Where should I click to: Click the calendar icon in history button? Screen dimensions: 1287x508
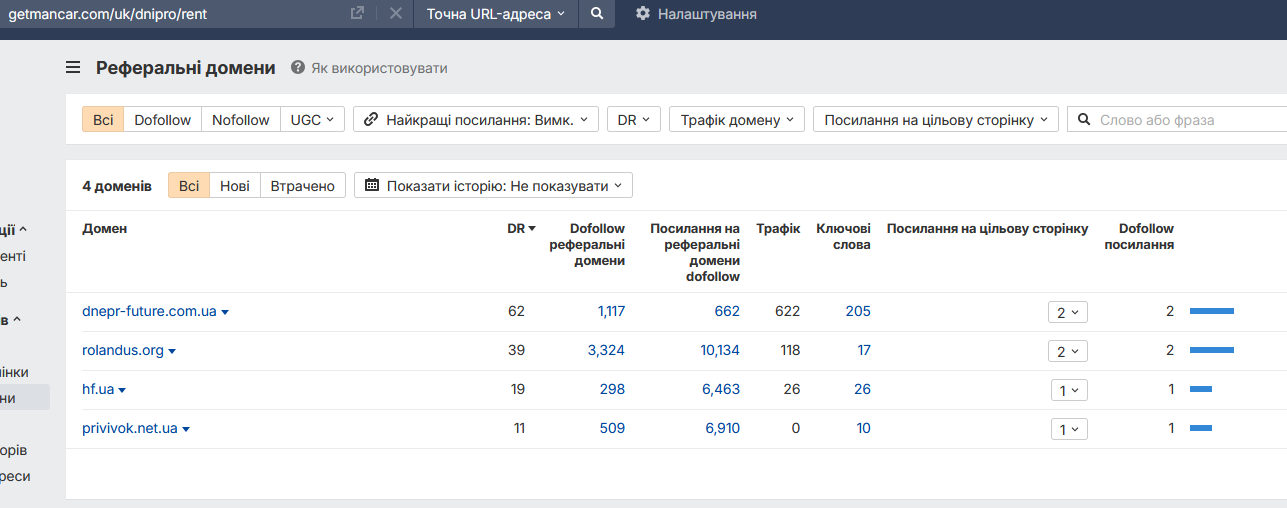pos(372,186)
